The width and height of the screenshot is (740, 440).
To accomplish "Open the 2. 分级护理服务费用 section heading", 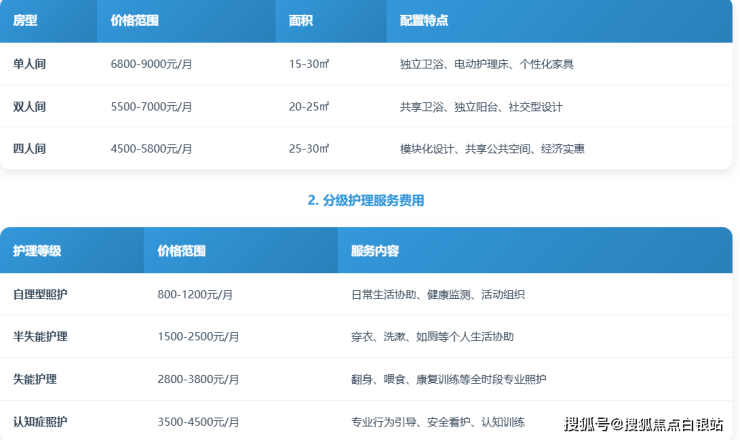I will click(366, 200).
